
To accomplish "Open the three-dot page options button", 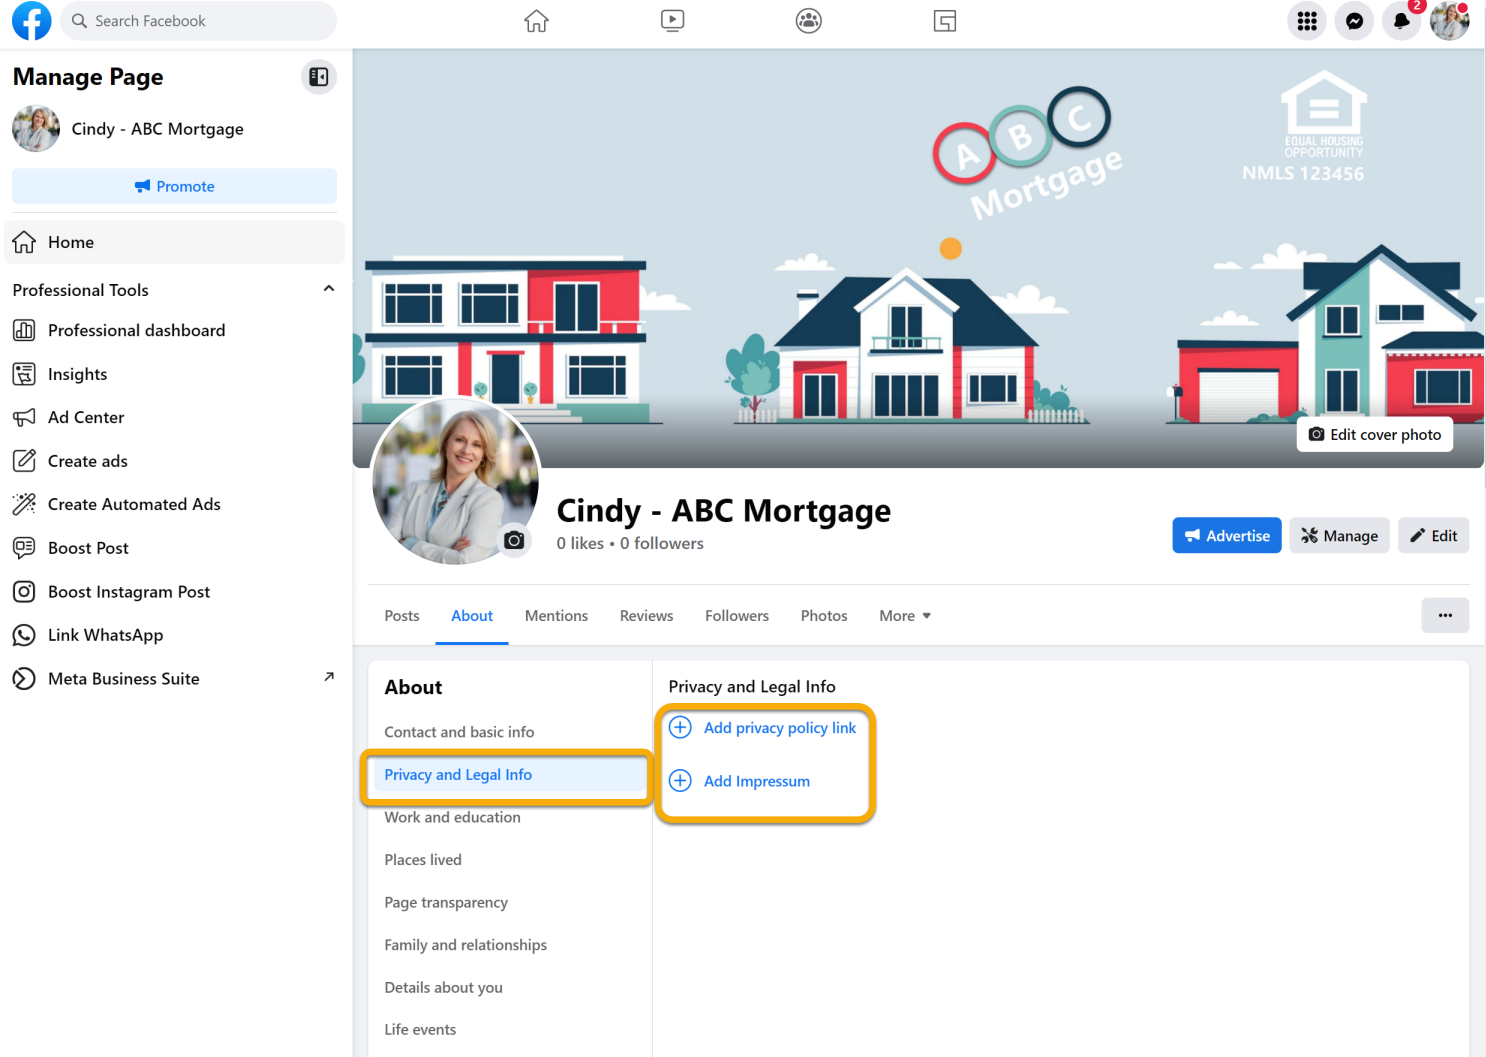I will 1445,615.
